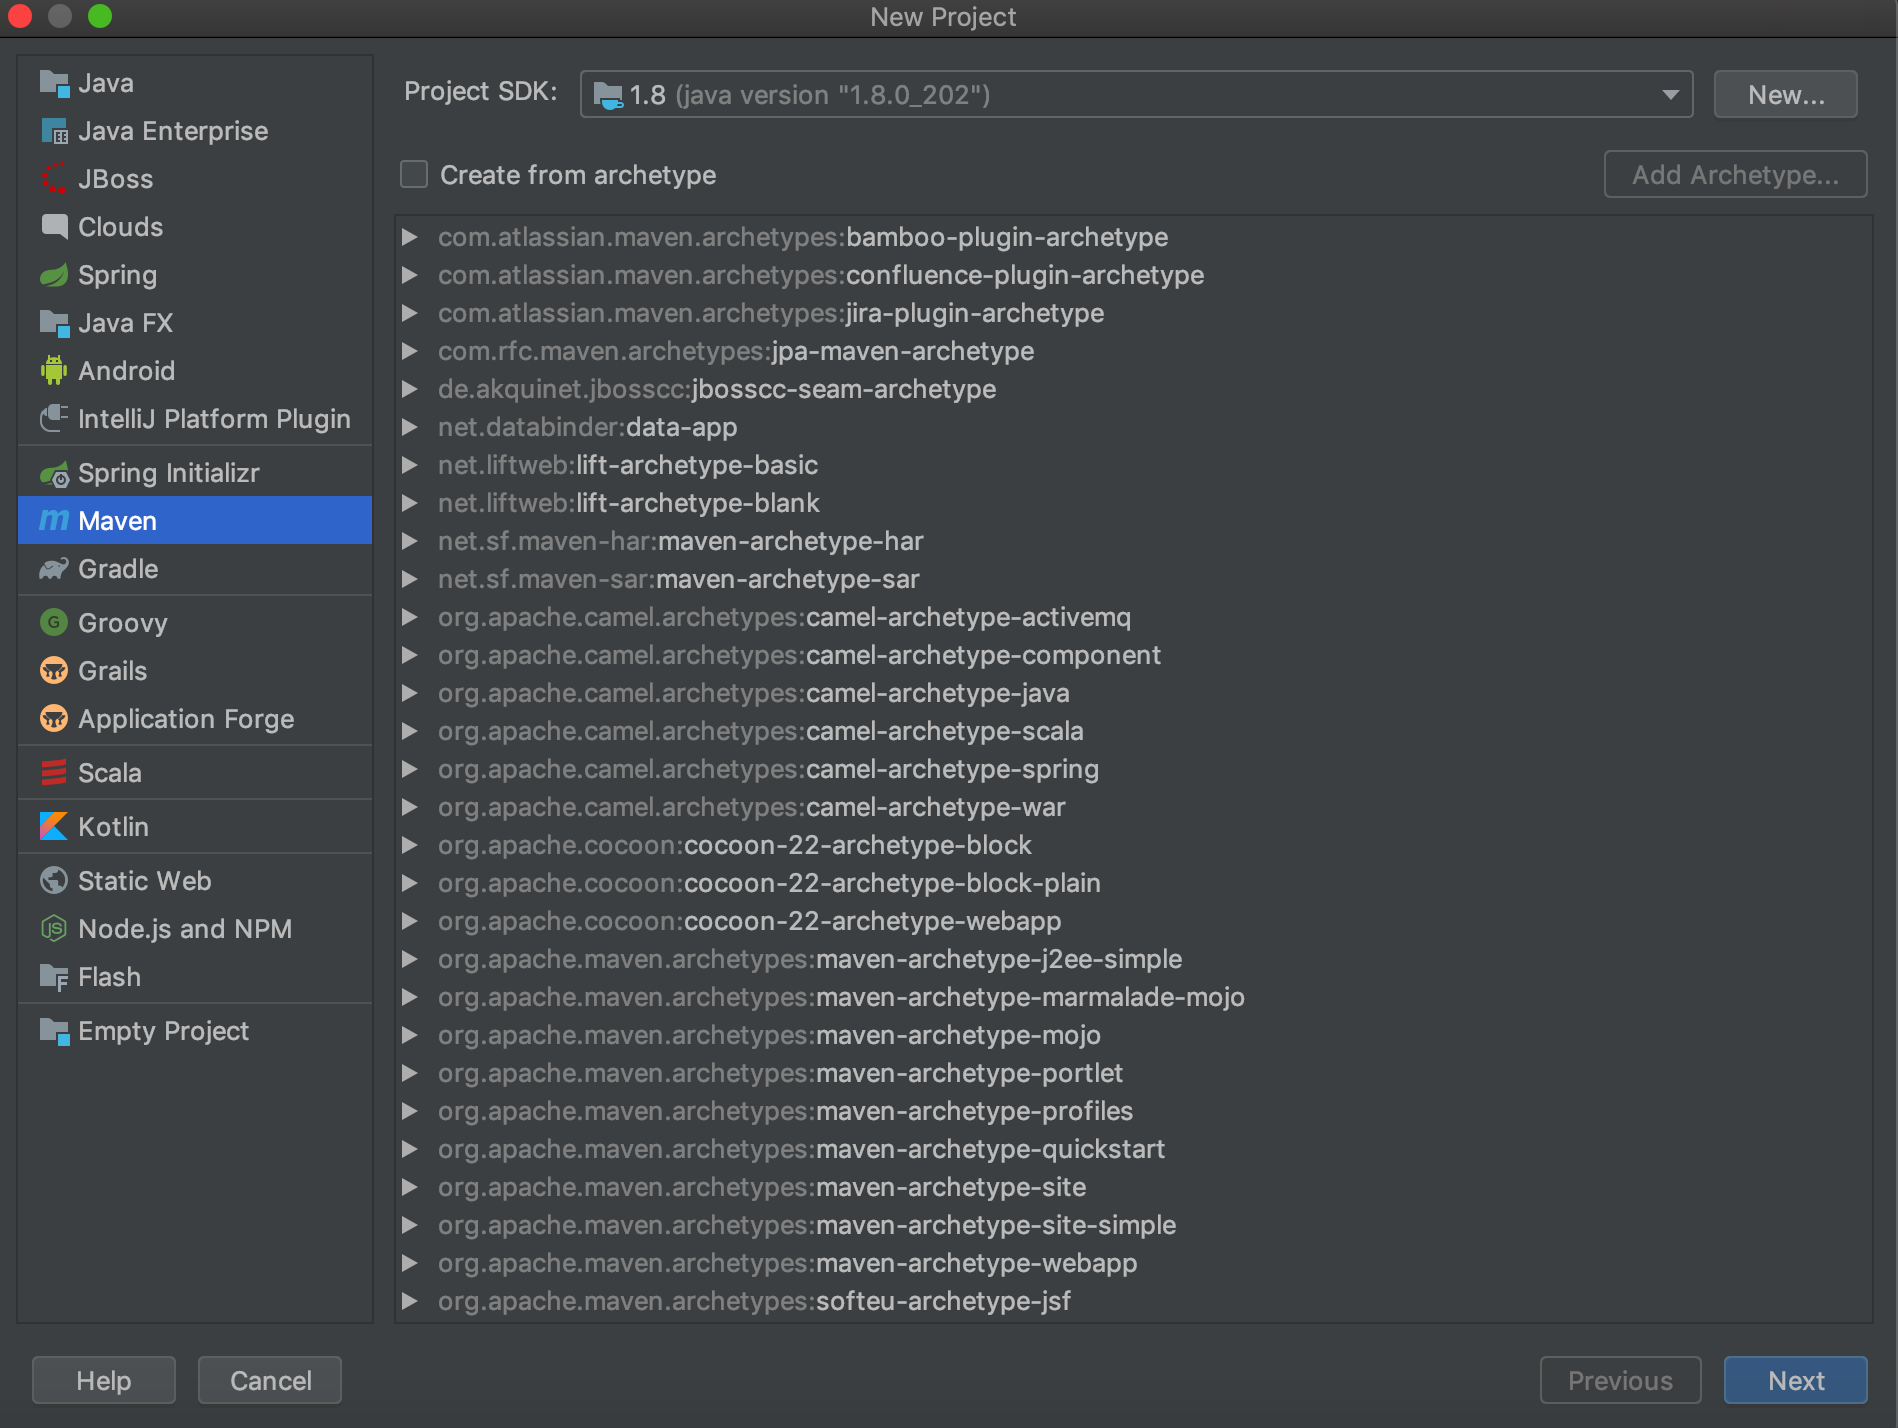Click the Java project type icon
The height and width of the screenshot is (1428, 1898).
coord(54,83)
